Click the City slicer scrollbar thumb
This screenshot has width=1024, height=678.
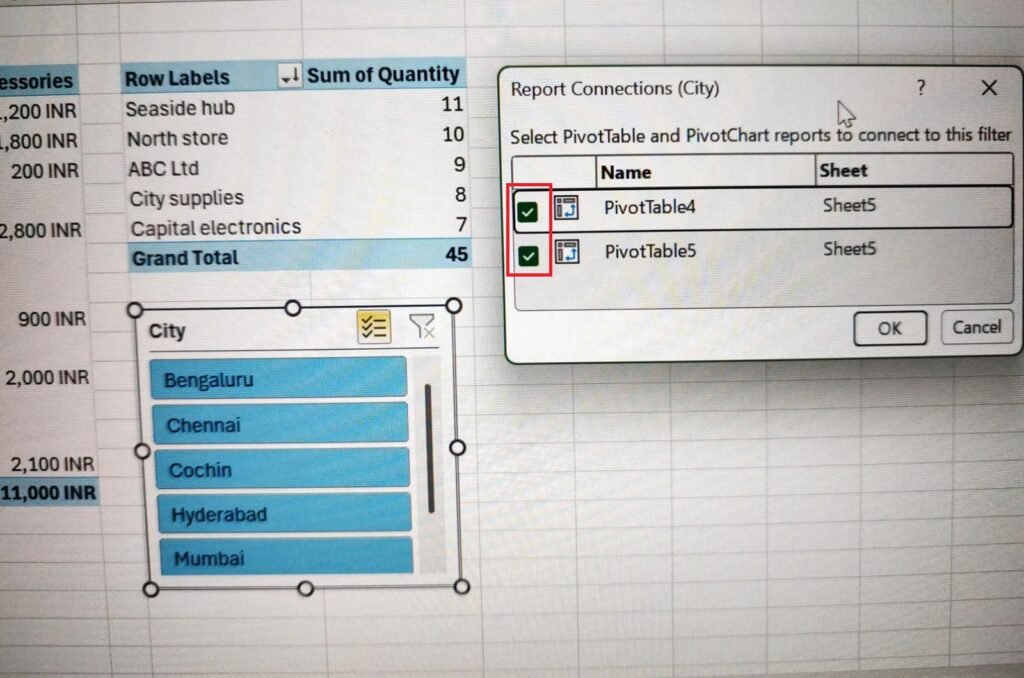pos(429,449)
